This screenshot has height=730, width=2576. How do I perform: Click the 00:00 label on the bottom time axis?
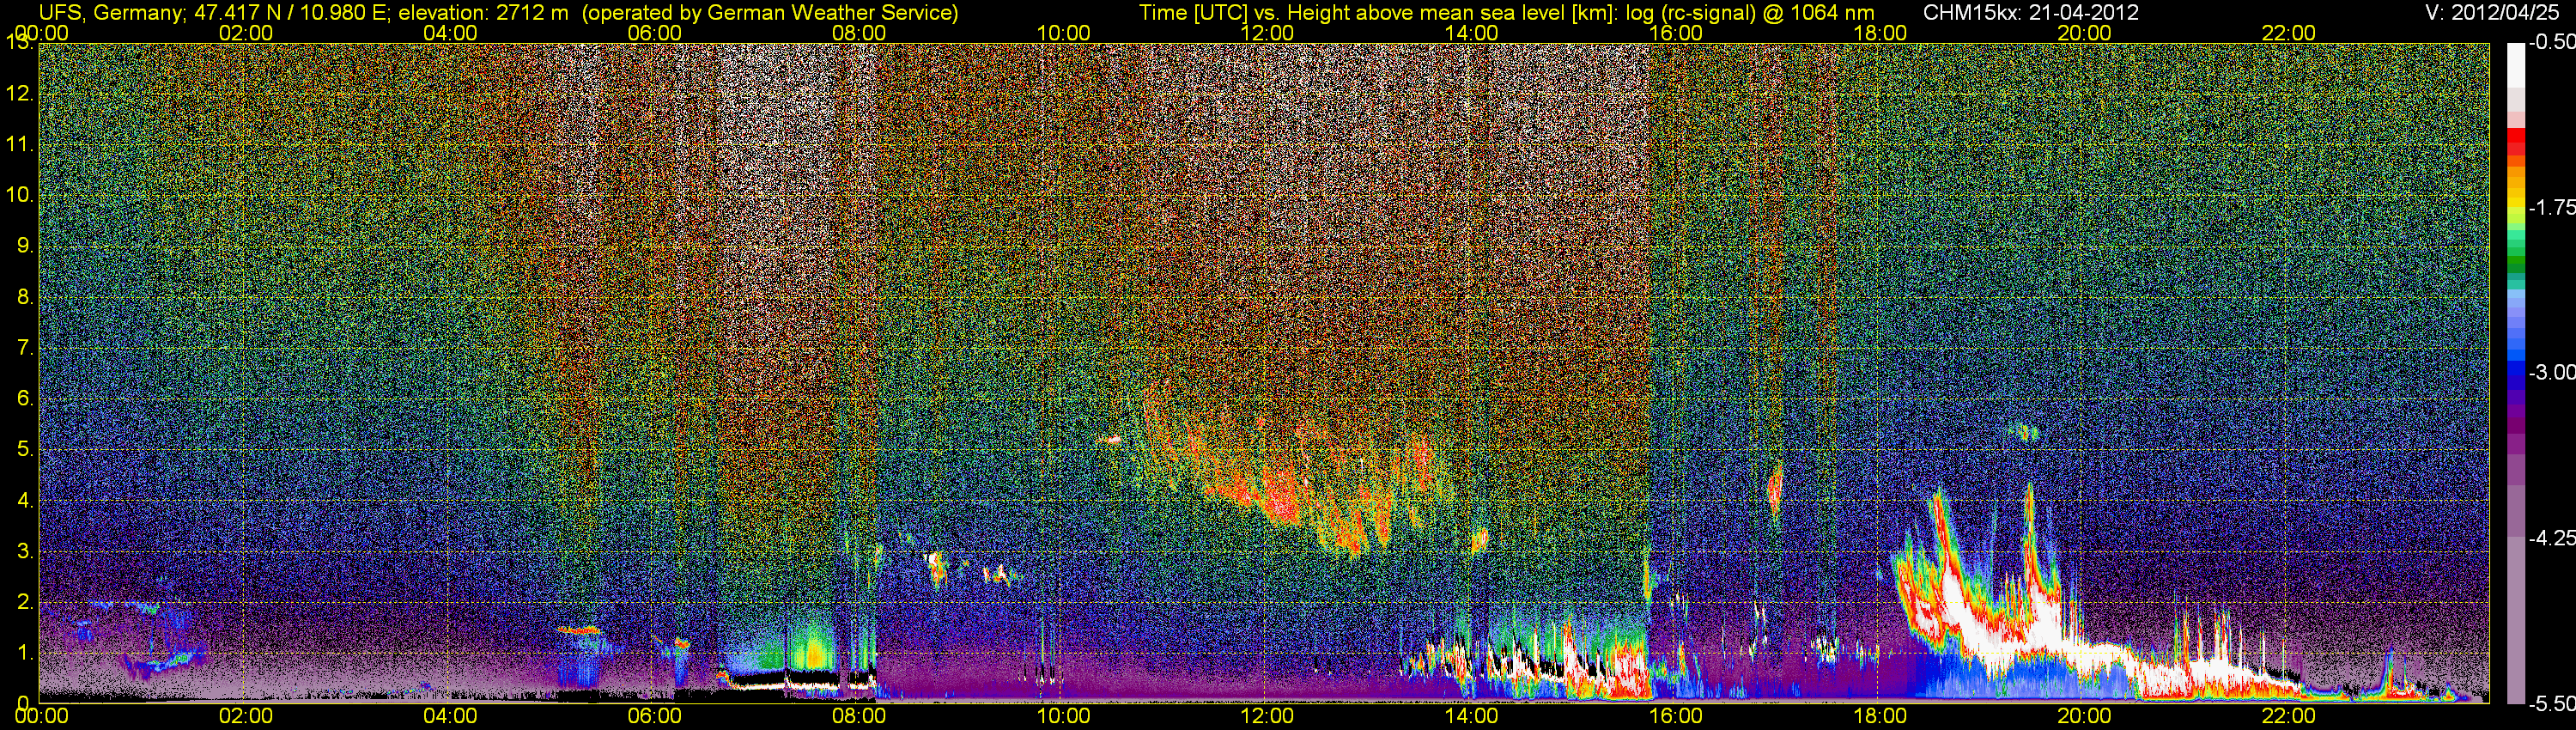pos(42,716)
